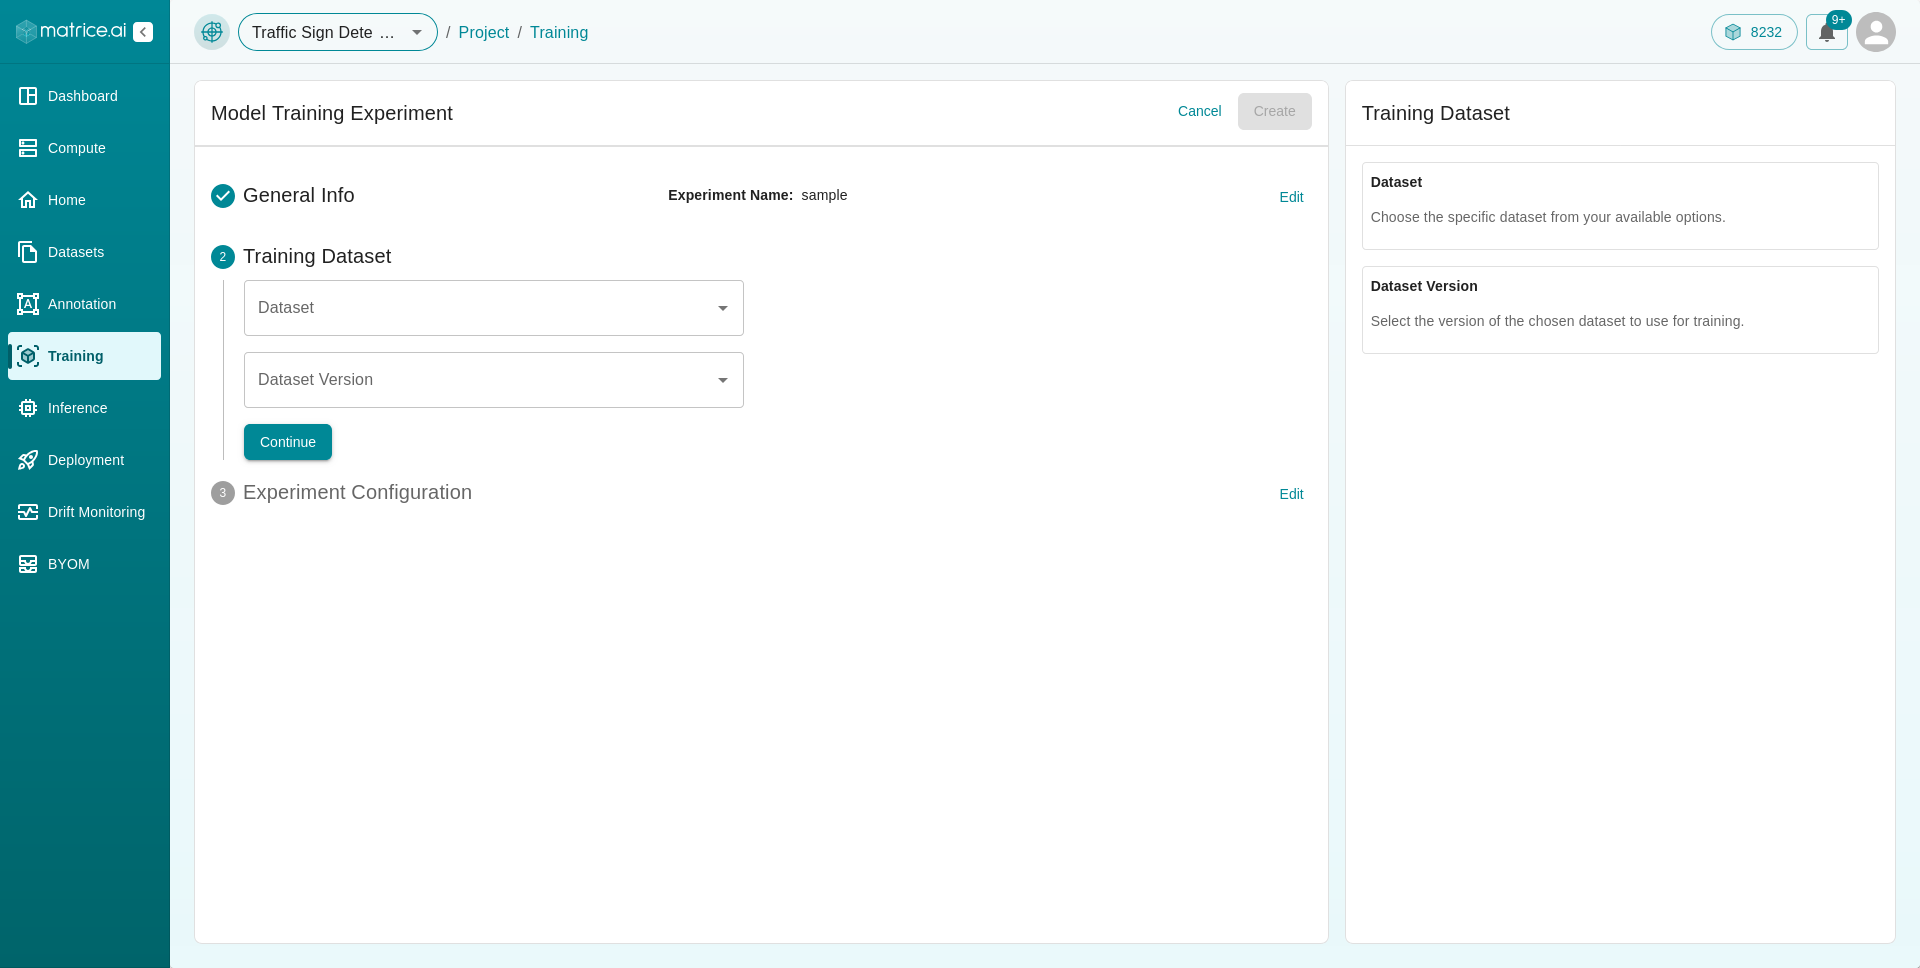Edit the Experiment Configuration section

click(1291, 494)
